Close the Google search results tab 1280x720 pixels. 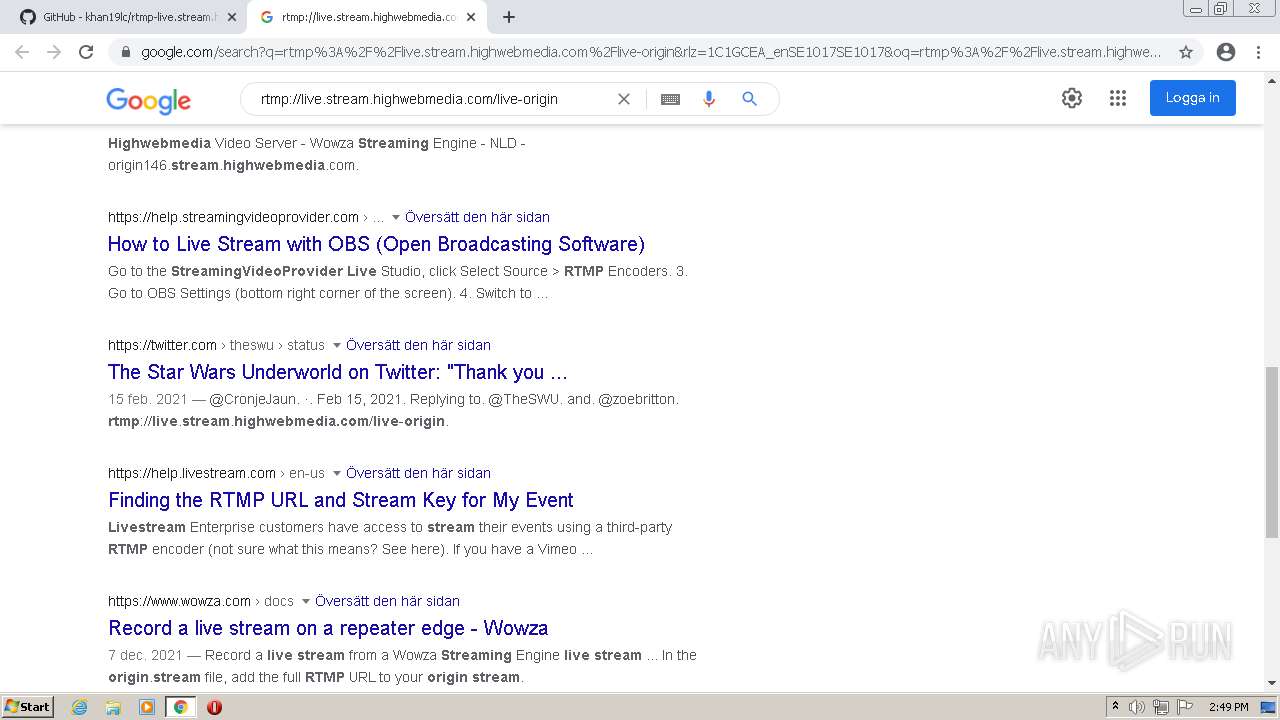[x=471, y=17]
